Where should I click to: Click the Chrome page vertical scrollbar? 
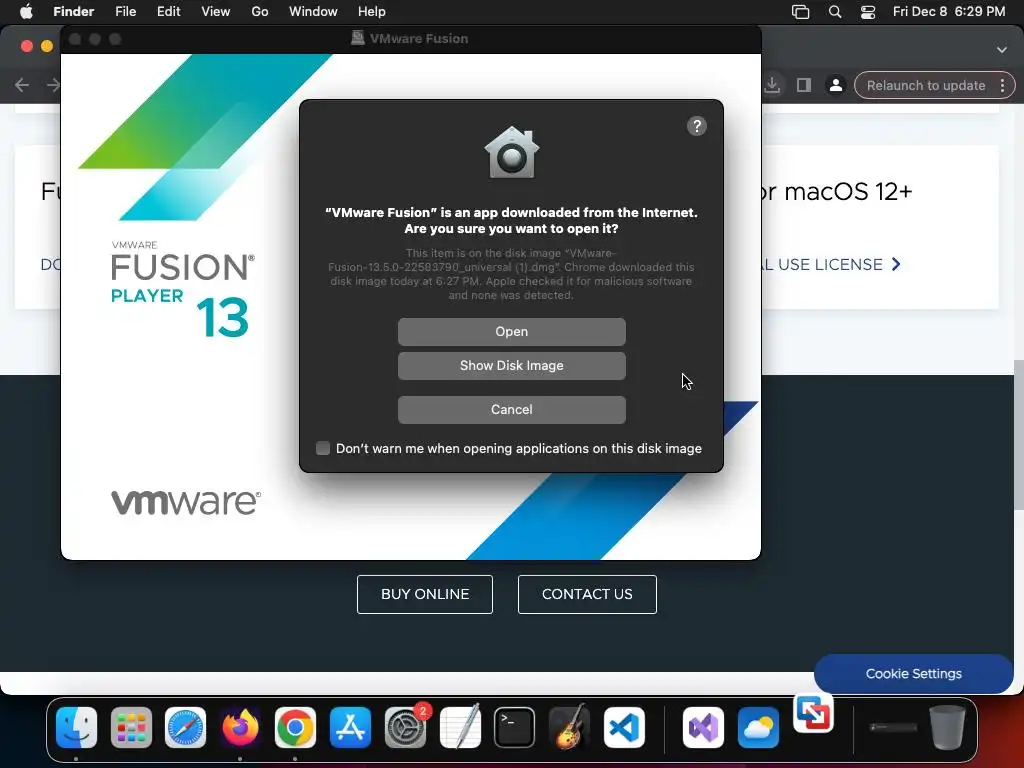[1019, 436]
